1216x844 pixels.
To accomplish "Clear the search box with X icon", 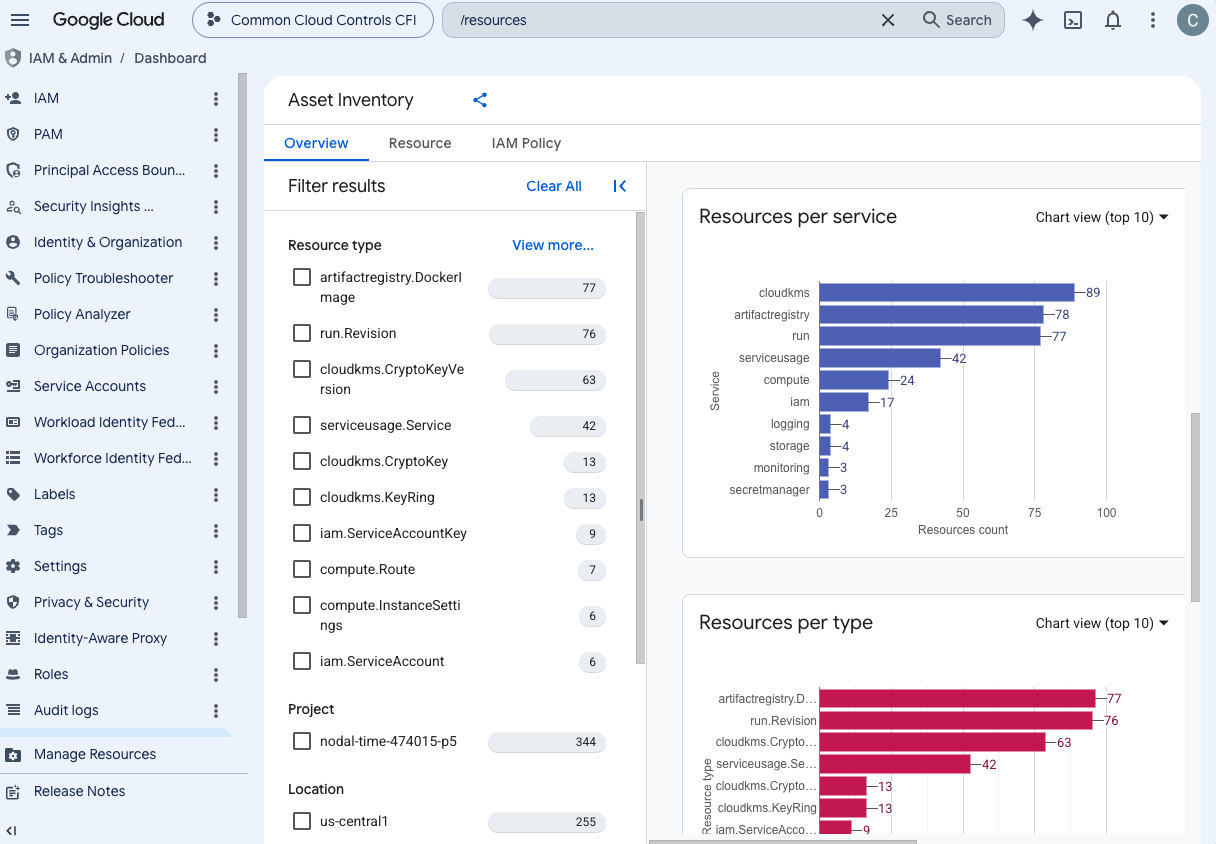I will [887, 20].
